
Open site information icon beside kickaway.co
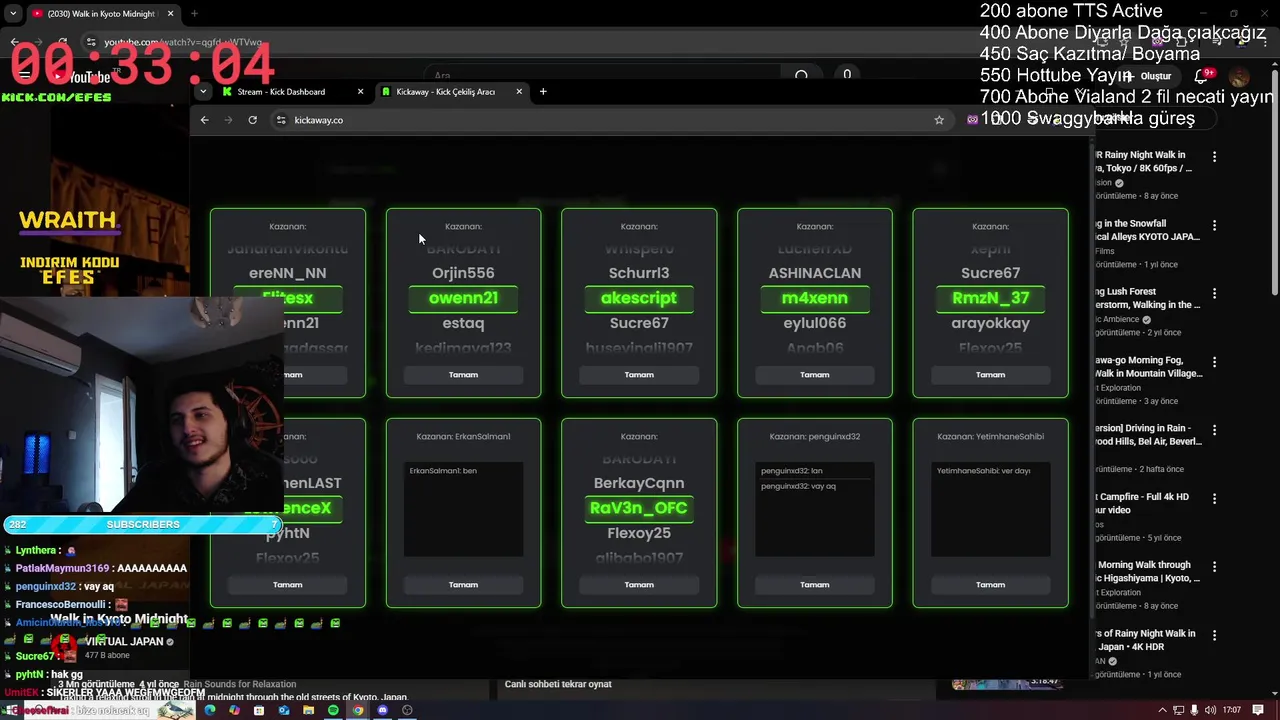(x=281, y=120)
